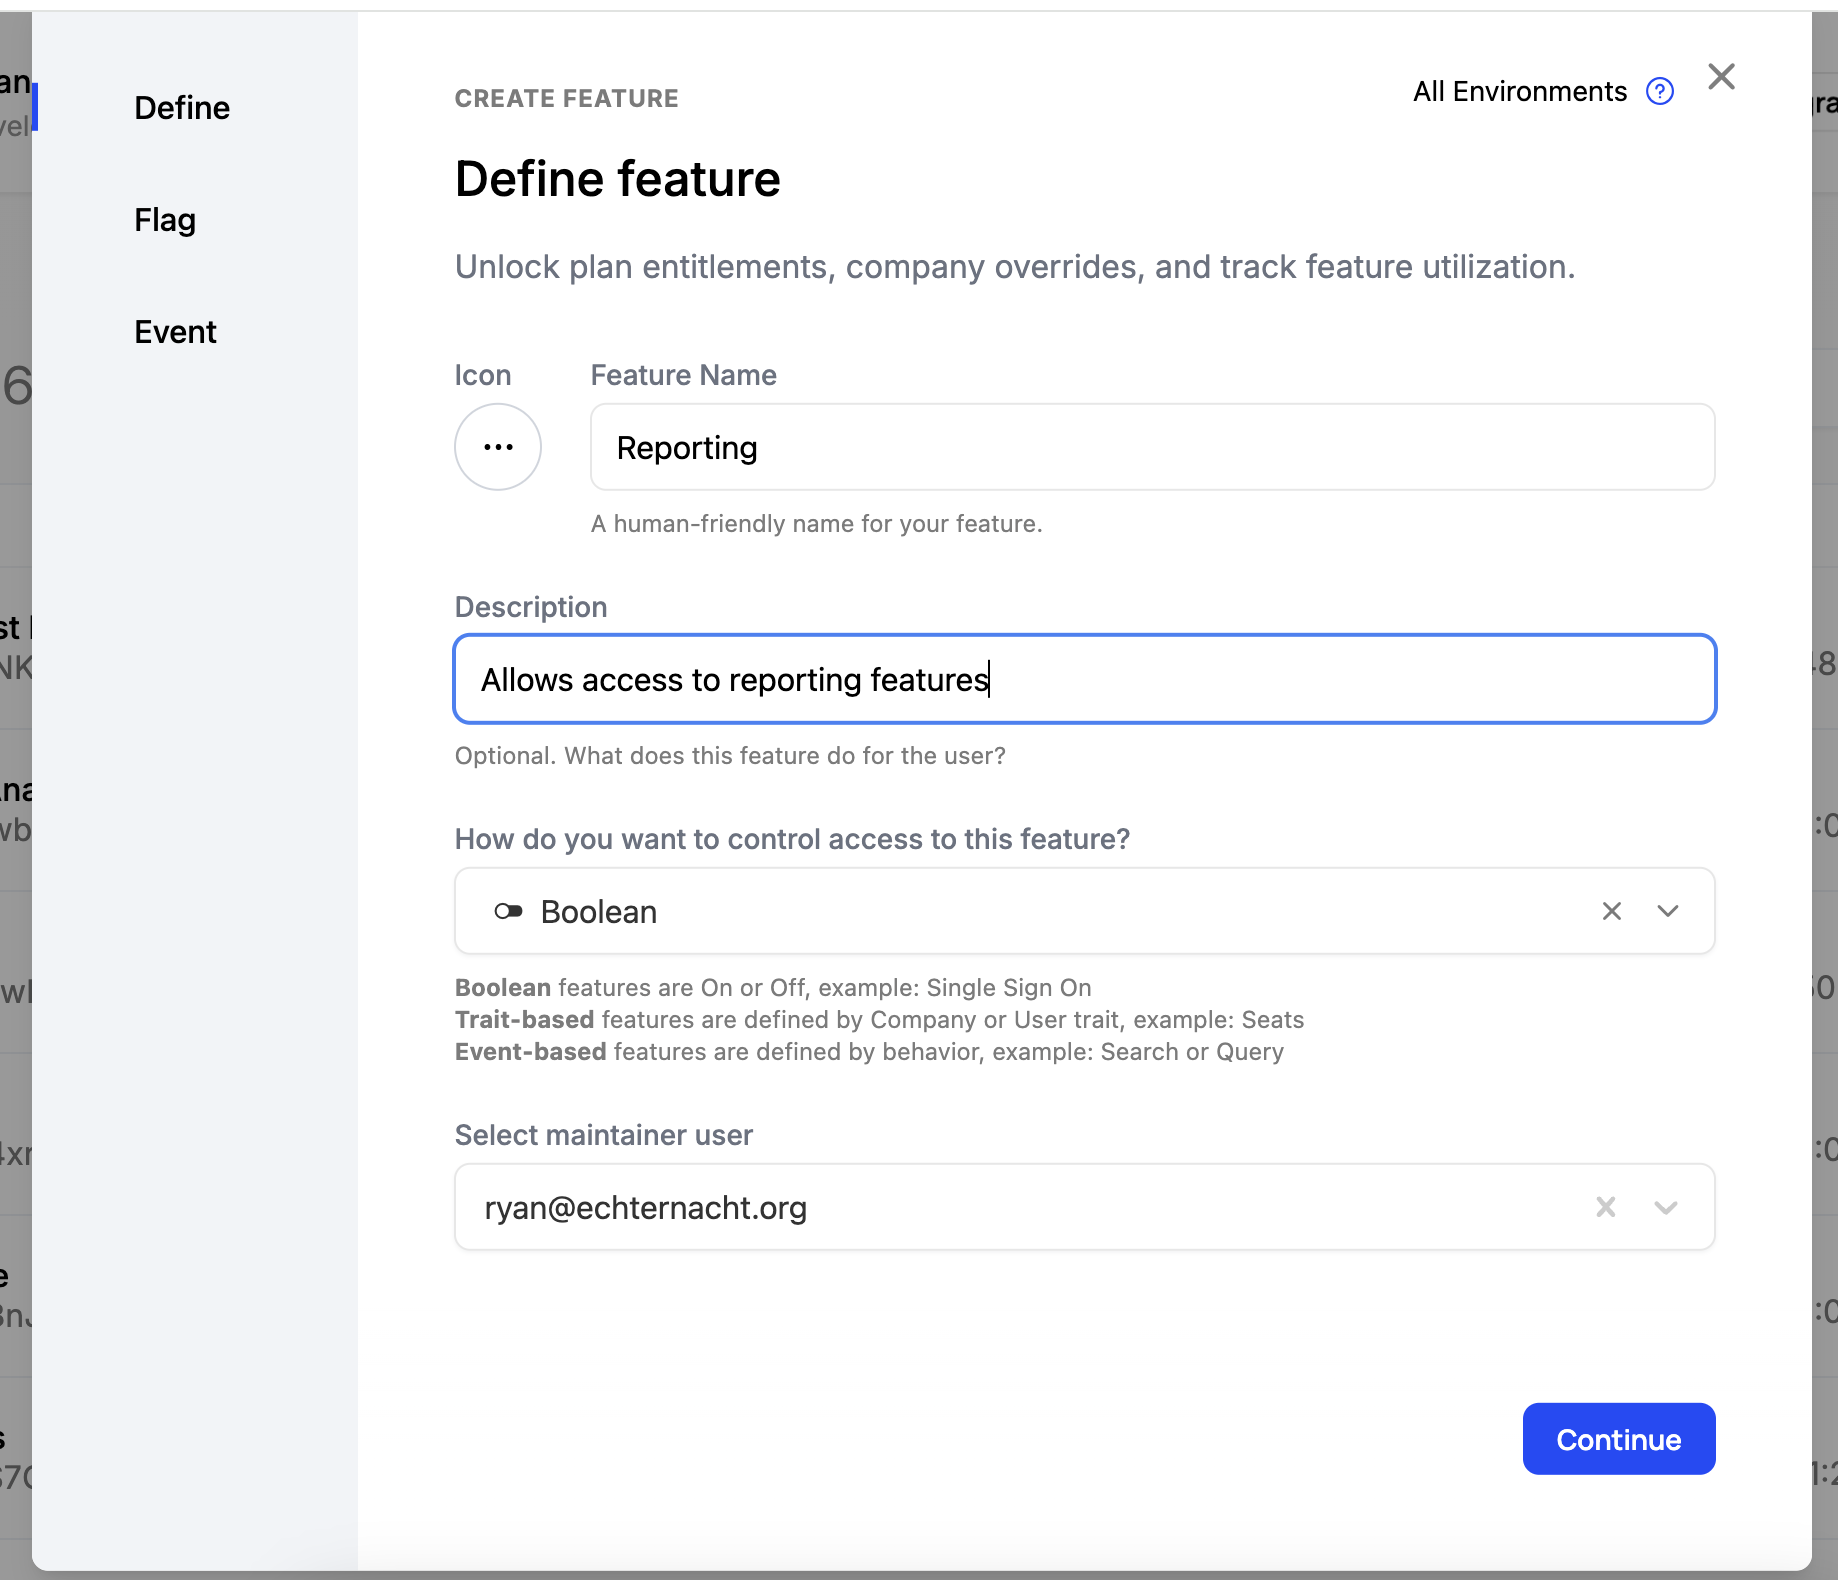Screen dimensions: 1838x1580
Task: Click into the Description text field
Action: (1084, 679)
